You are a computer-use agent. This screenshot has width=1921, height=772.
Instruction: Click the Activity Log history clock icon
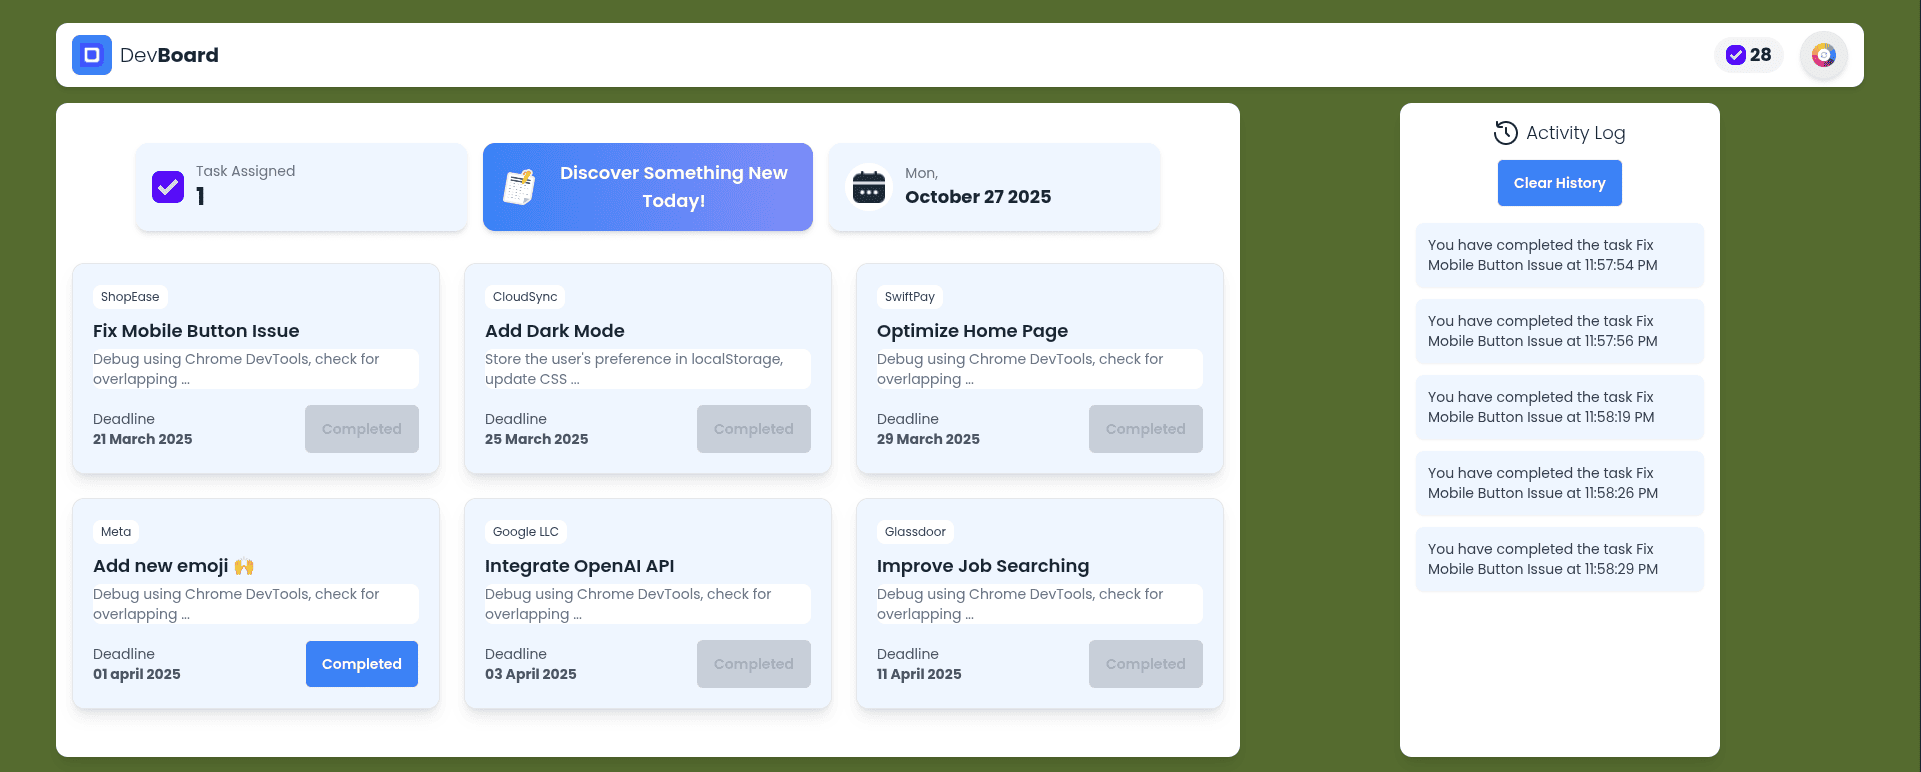1505,133
